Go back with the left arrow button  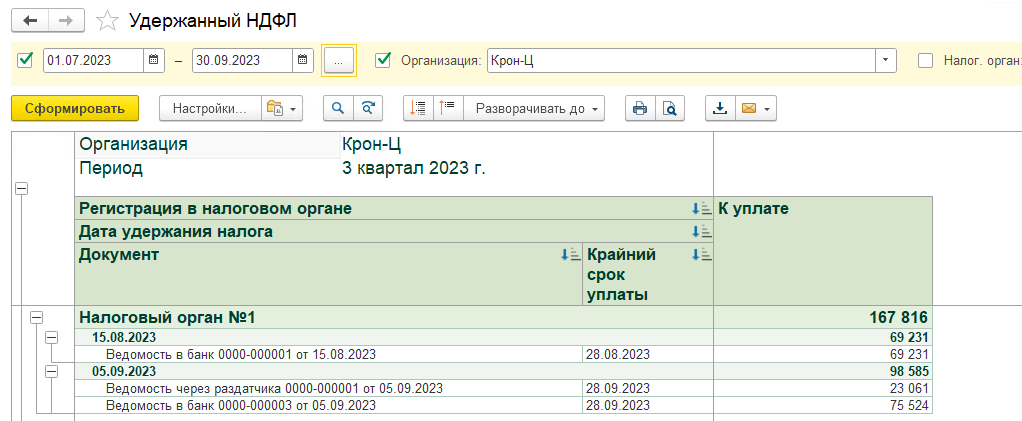point(30,21)
